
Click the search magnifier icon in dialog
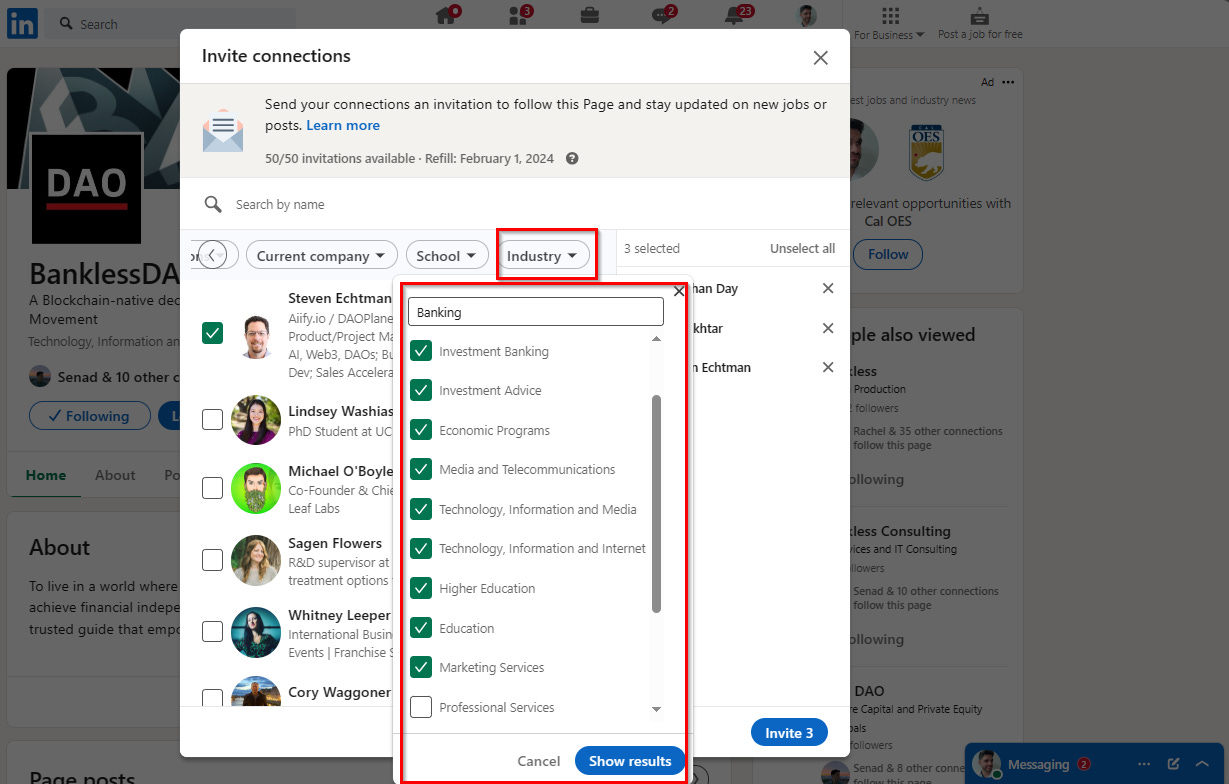[x=213, y=204]
